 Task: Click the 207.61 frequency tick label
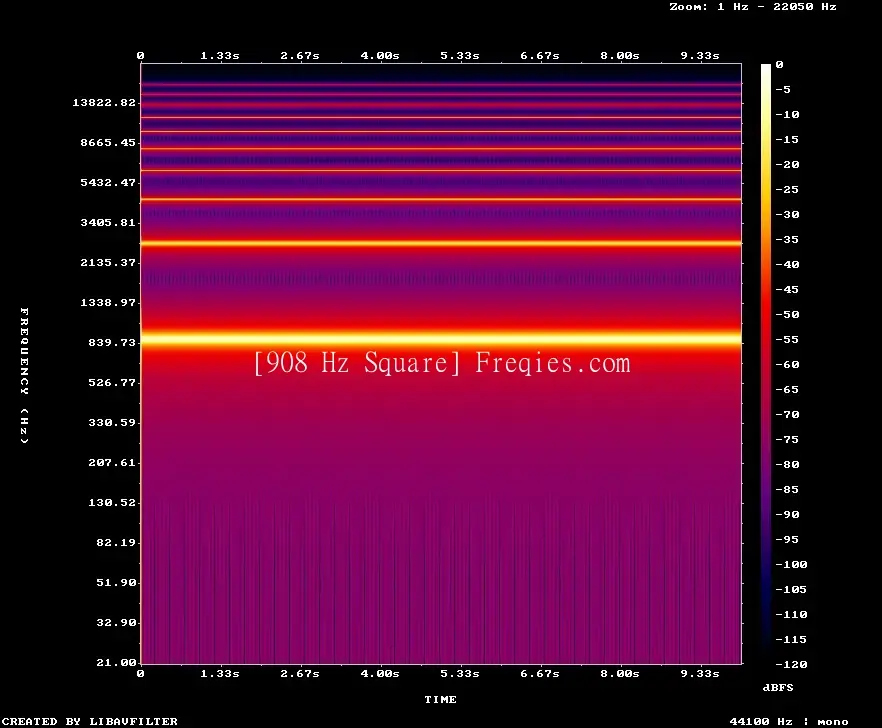tap(112, 462)
